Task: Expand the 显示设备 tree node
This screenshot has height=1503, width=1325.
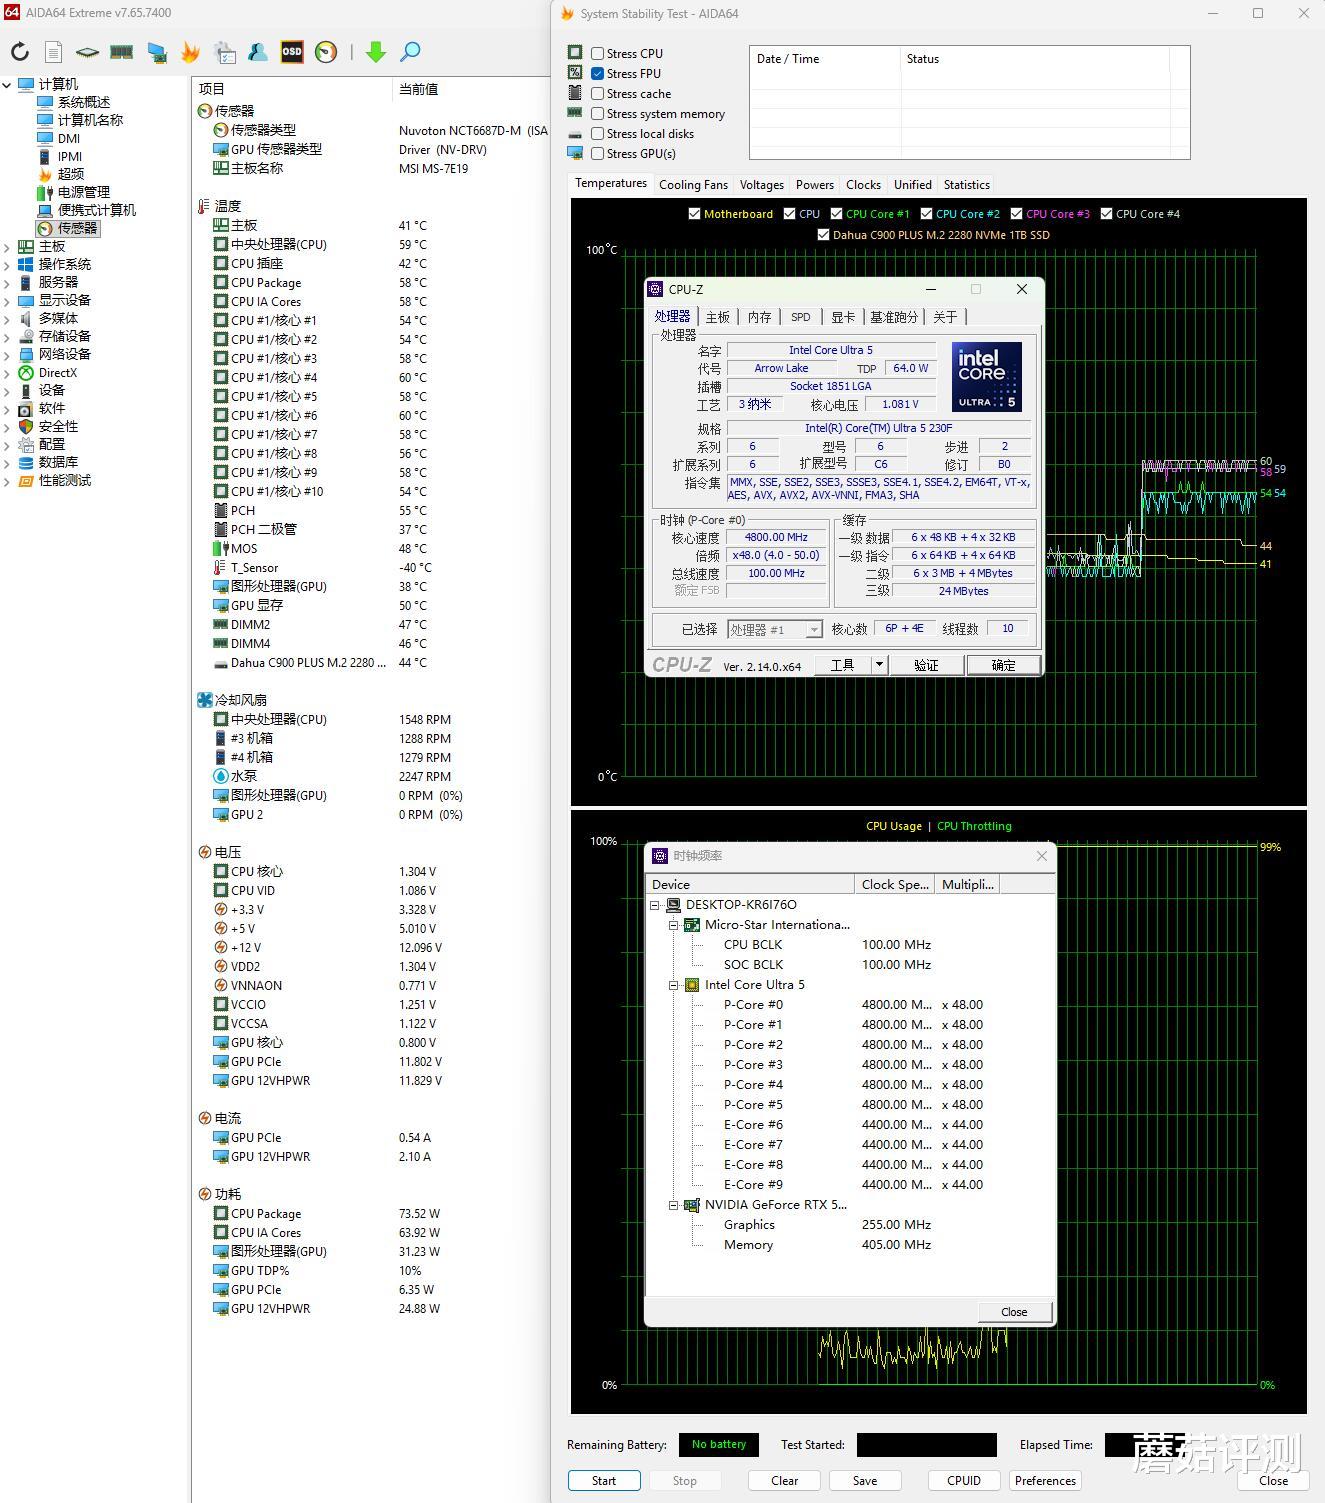Action: tap(7, 301)
